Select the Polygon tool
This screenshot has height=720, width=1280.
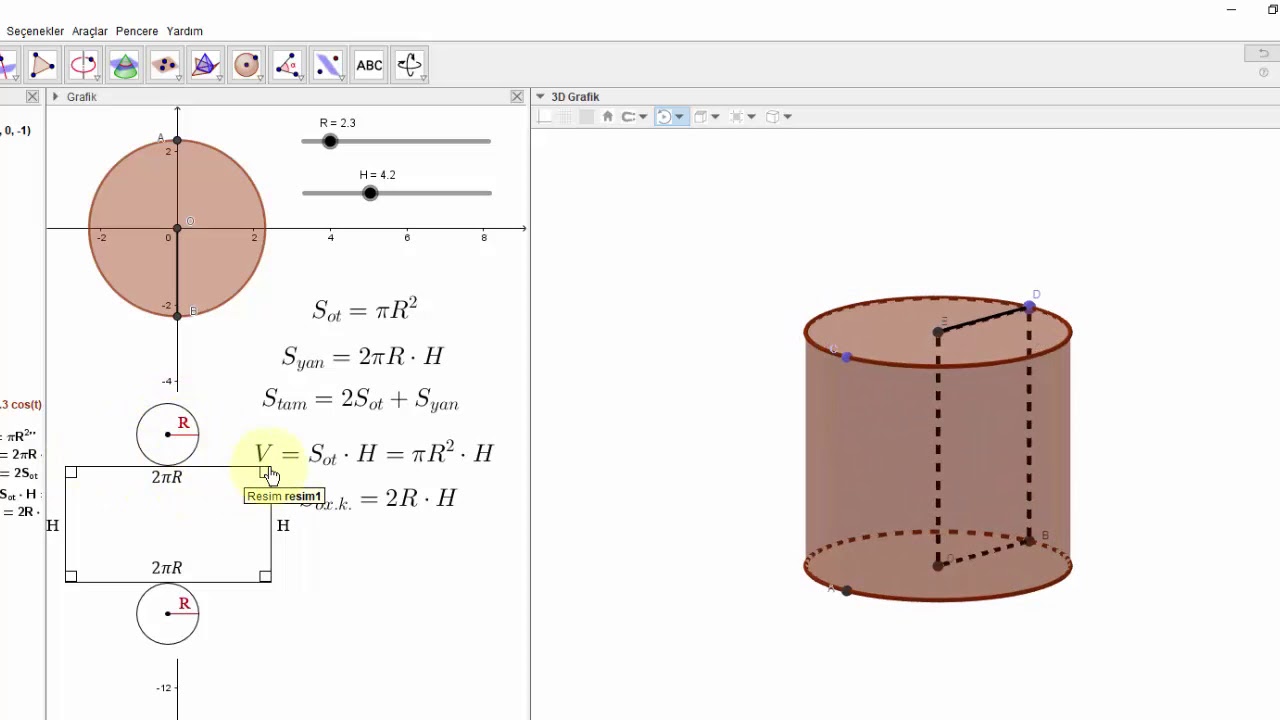[42, 65]
